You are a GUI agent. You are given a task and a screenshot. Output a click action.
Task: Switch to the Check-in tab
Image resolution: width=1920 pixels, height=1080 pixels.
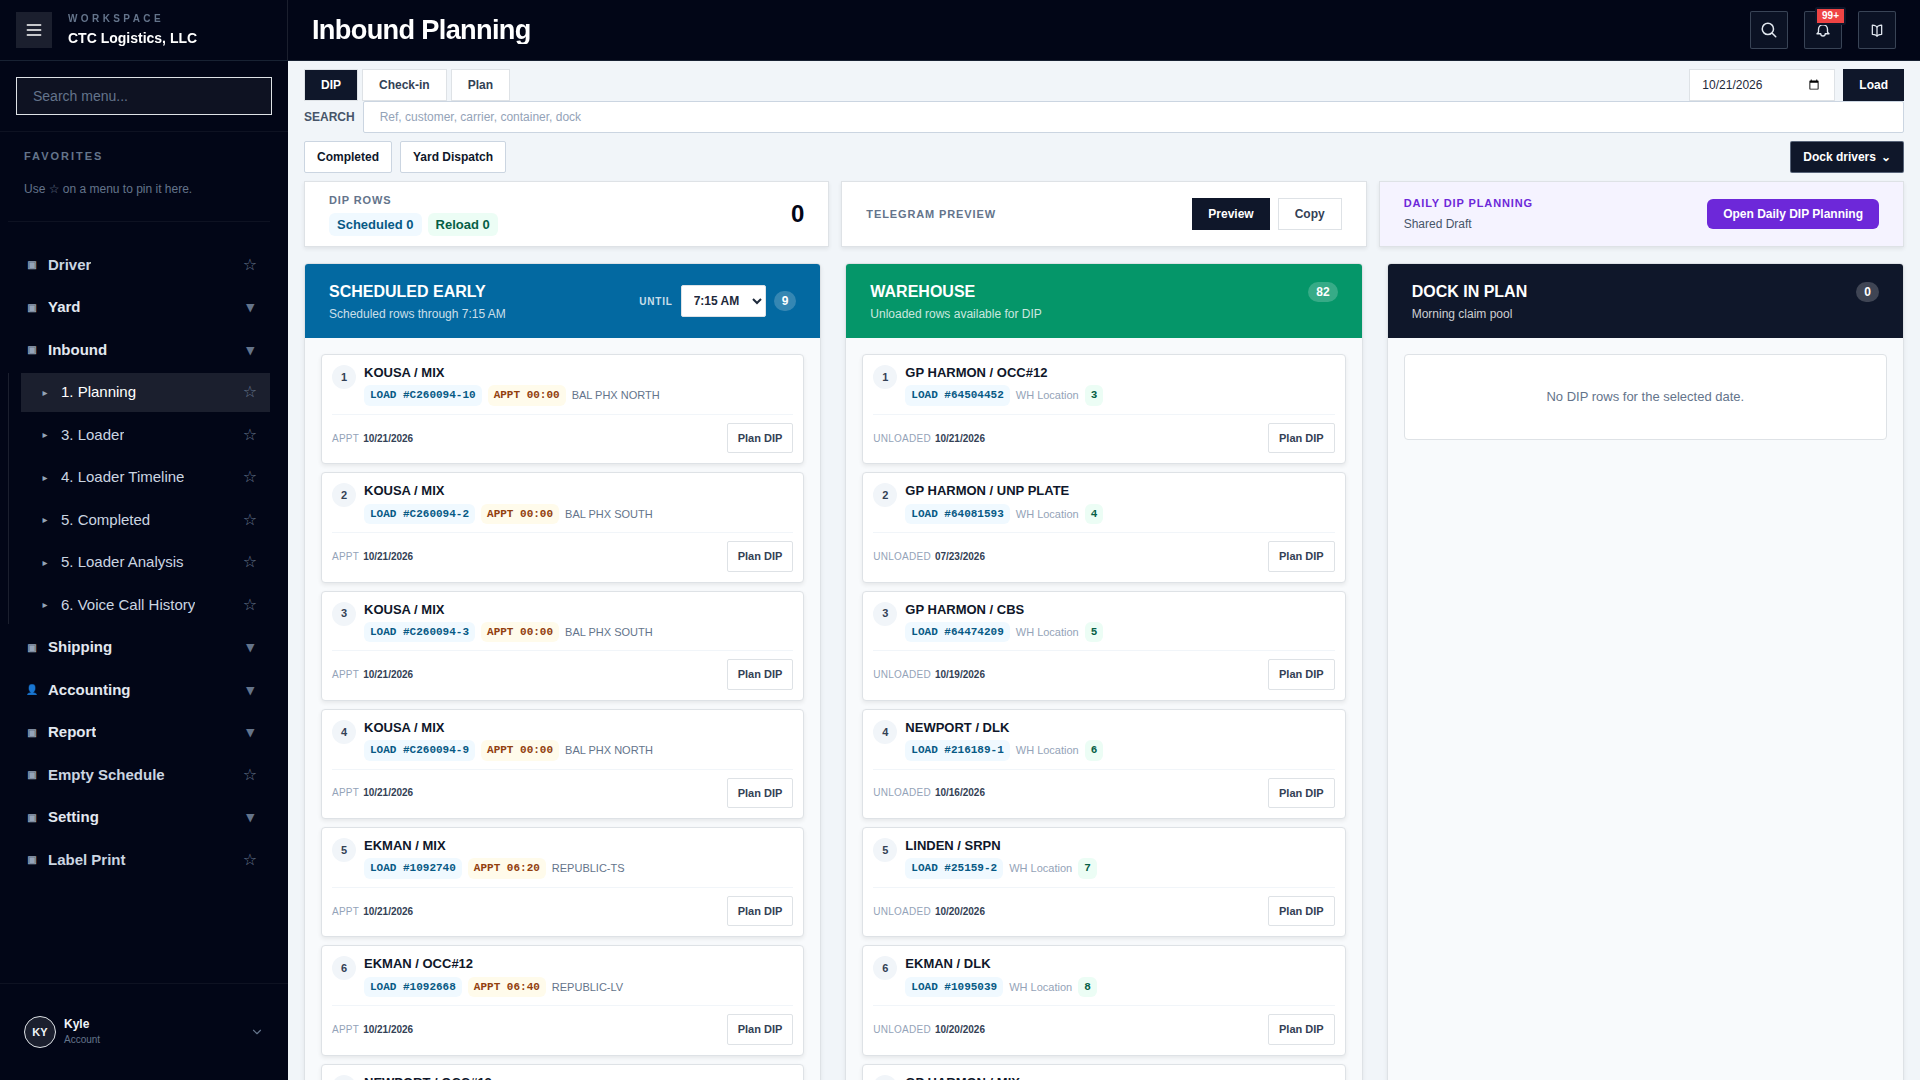tap(404, 85)
